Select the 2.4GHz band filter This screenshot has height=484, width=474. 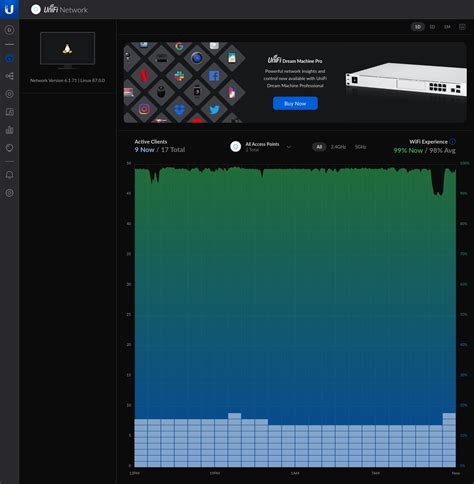point(338,147)
